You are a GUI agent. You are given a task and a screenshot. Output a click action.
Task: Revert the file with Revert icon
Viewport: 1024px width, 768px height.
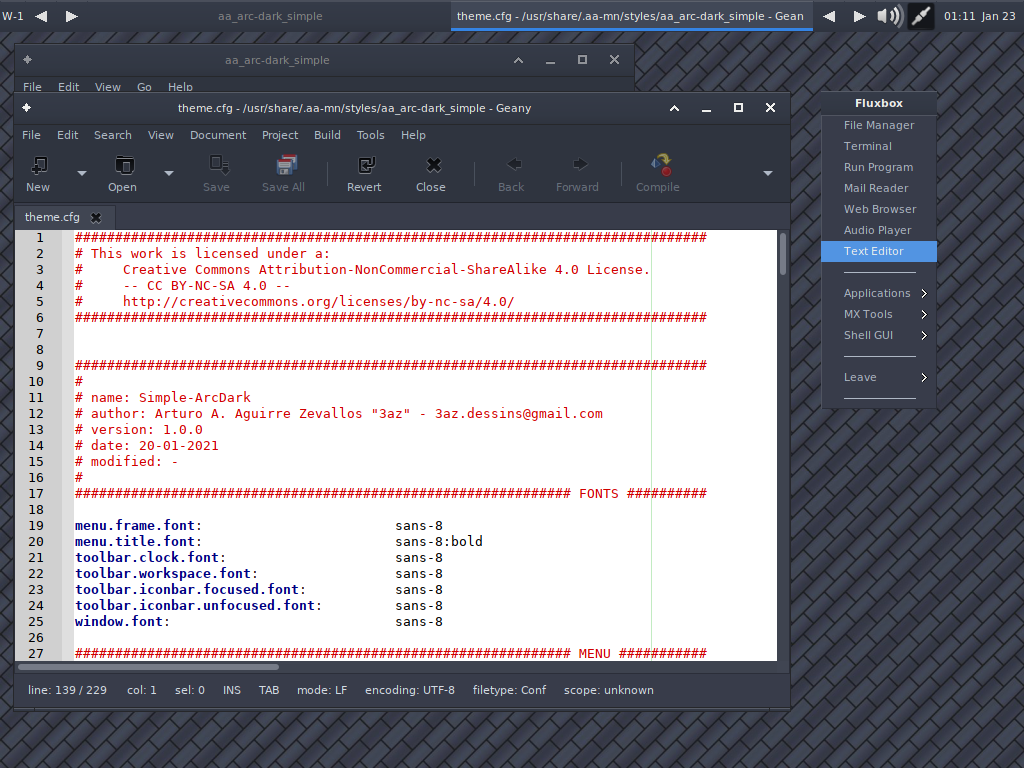tap(366, 166)
